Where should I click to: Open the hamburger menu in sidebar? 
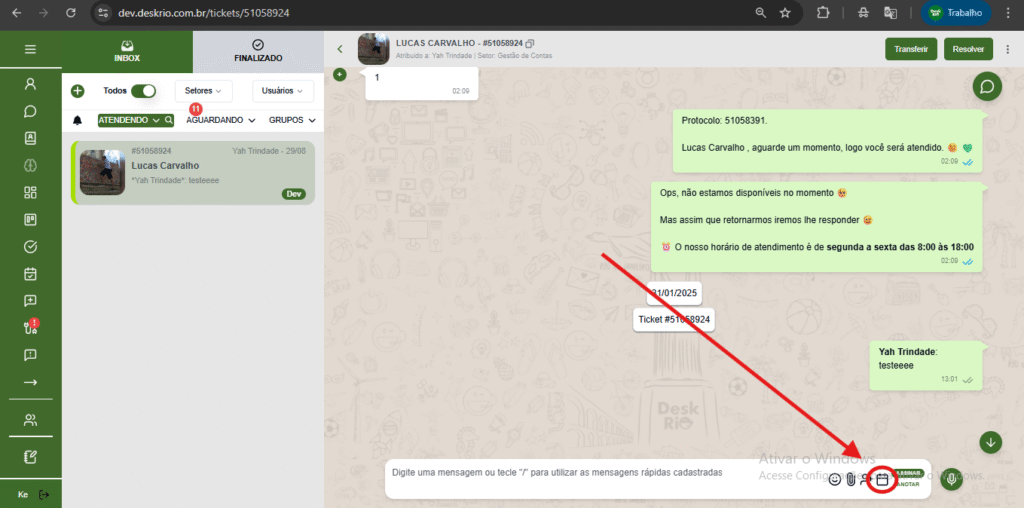tap(30, 49)
